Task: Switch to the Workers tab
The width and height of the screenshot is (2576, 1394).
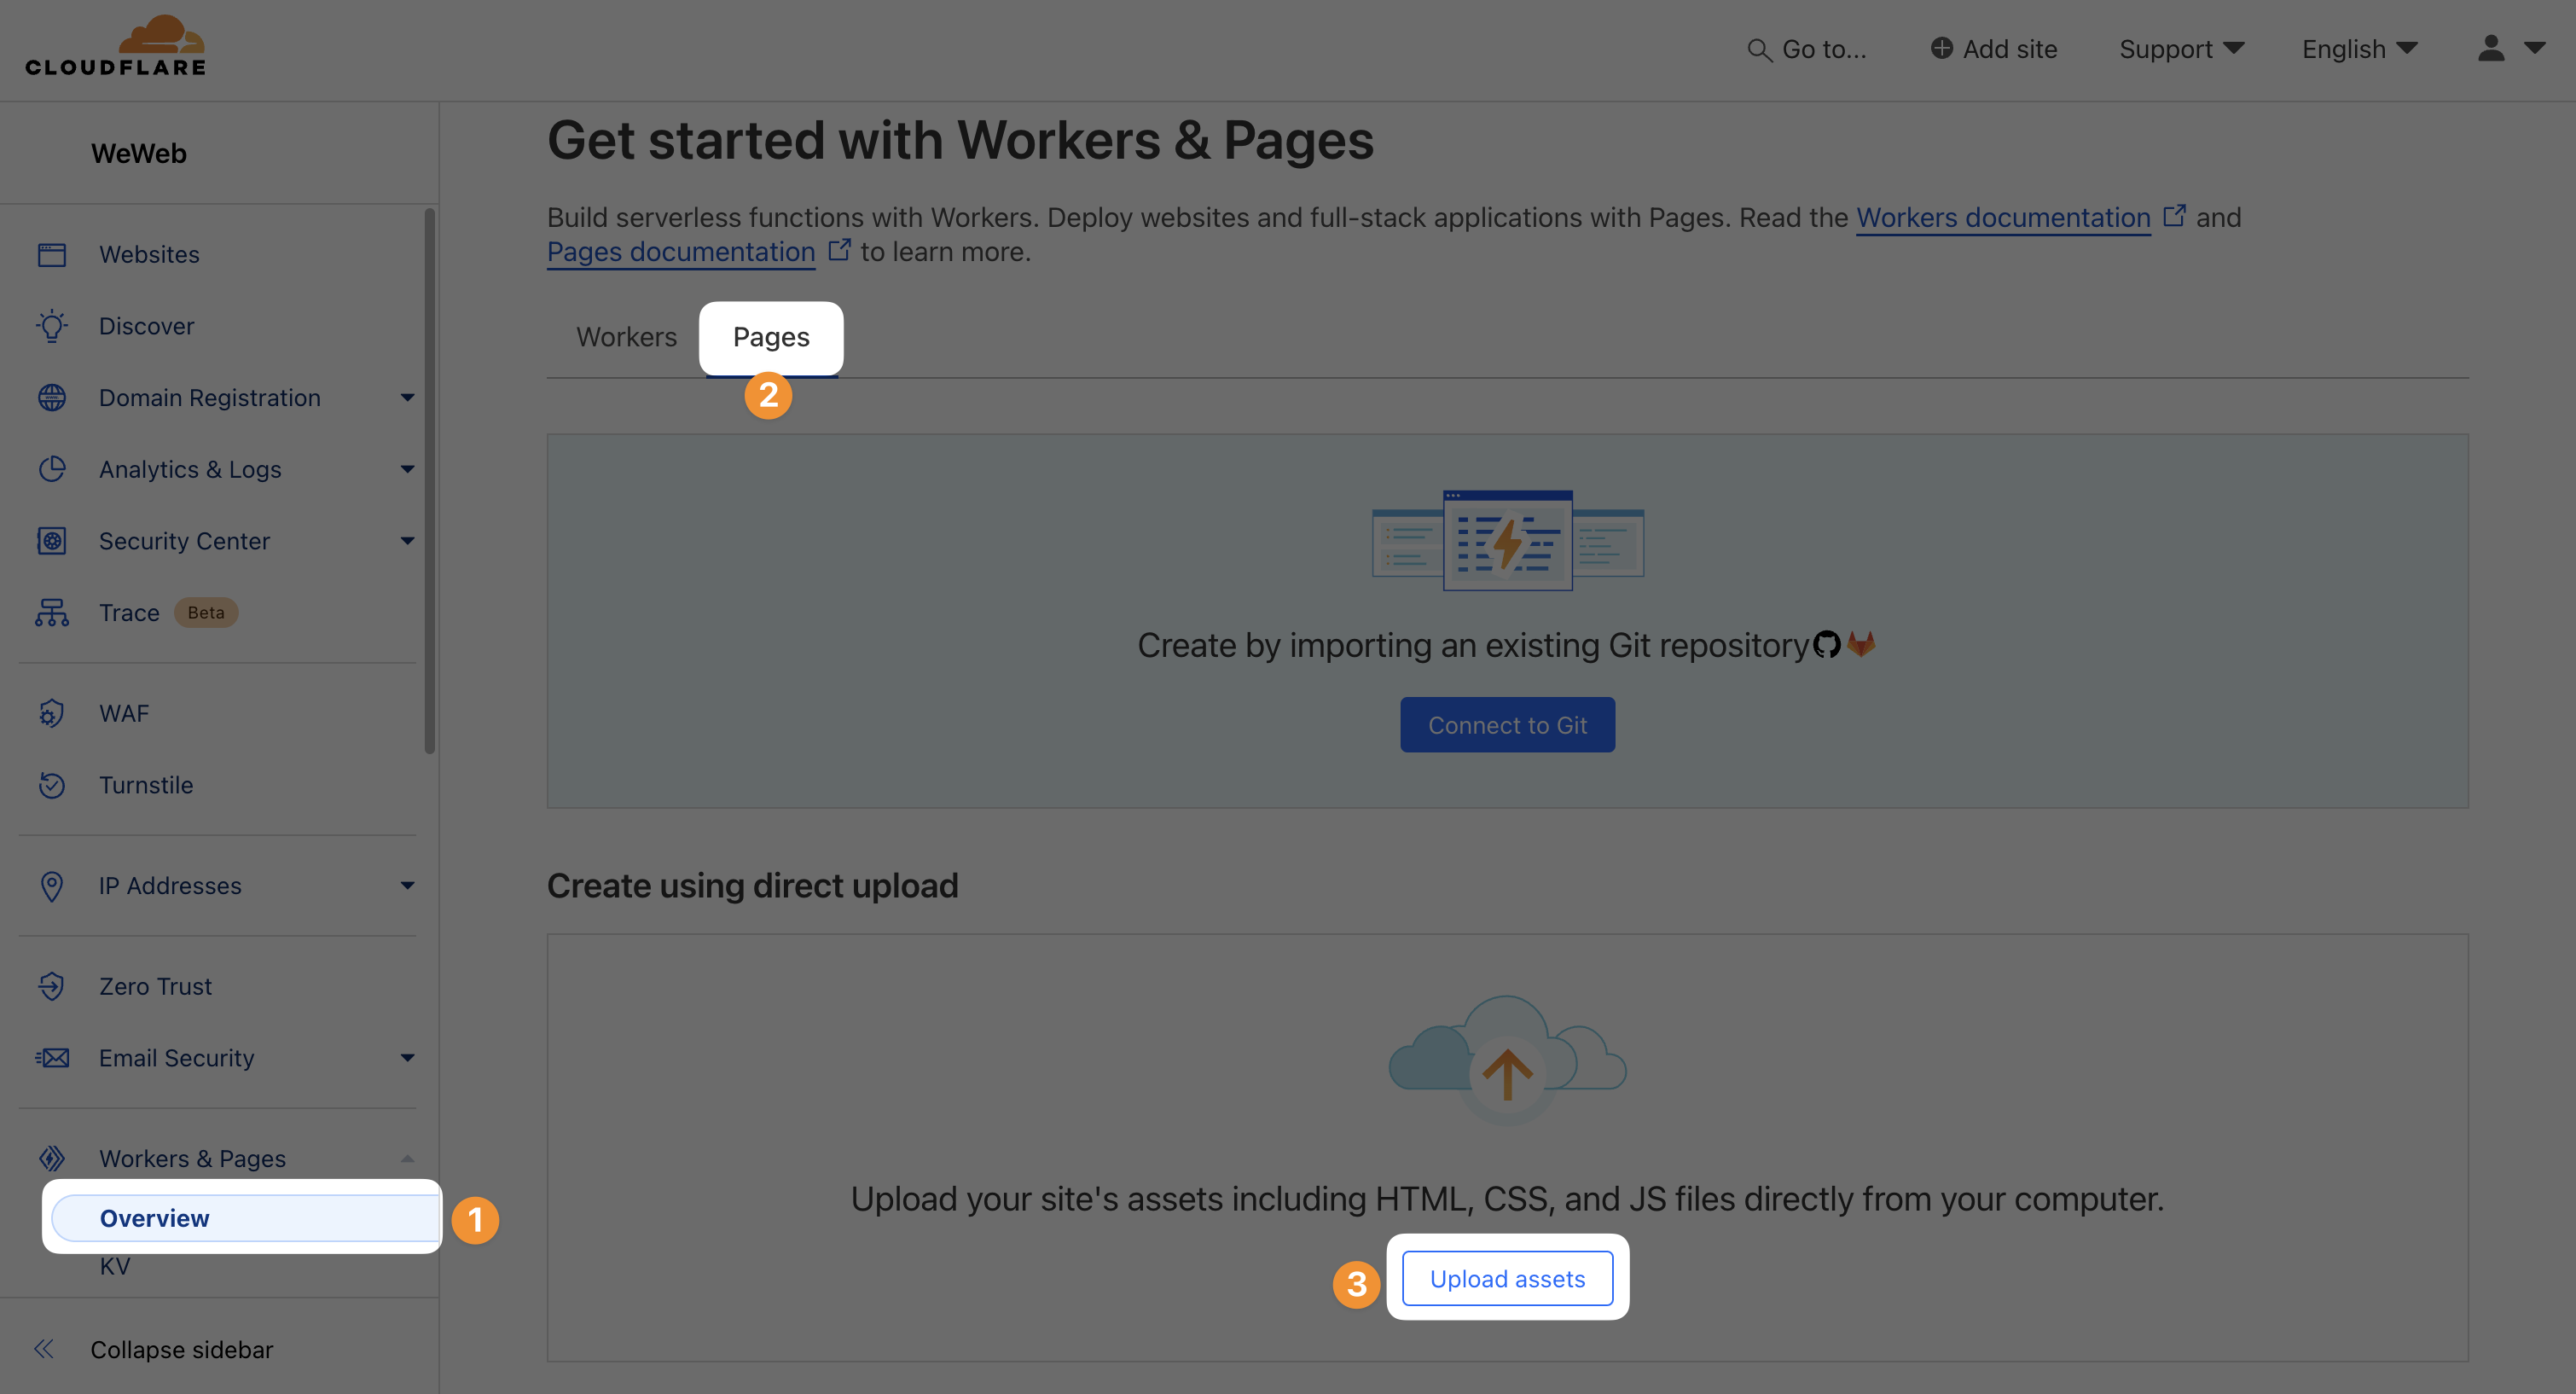Action: point(626,337)
